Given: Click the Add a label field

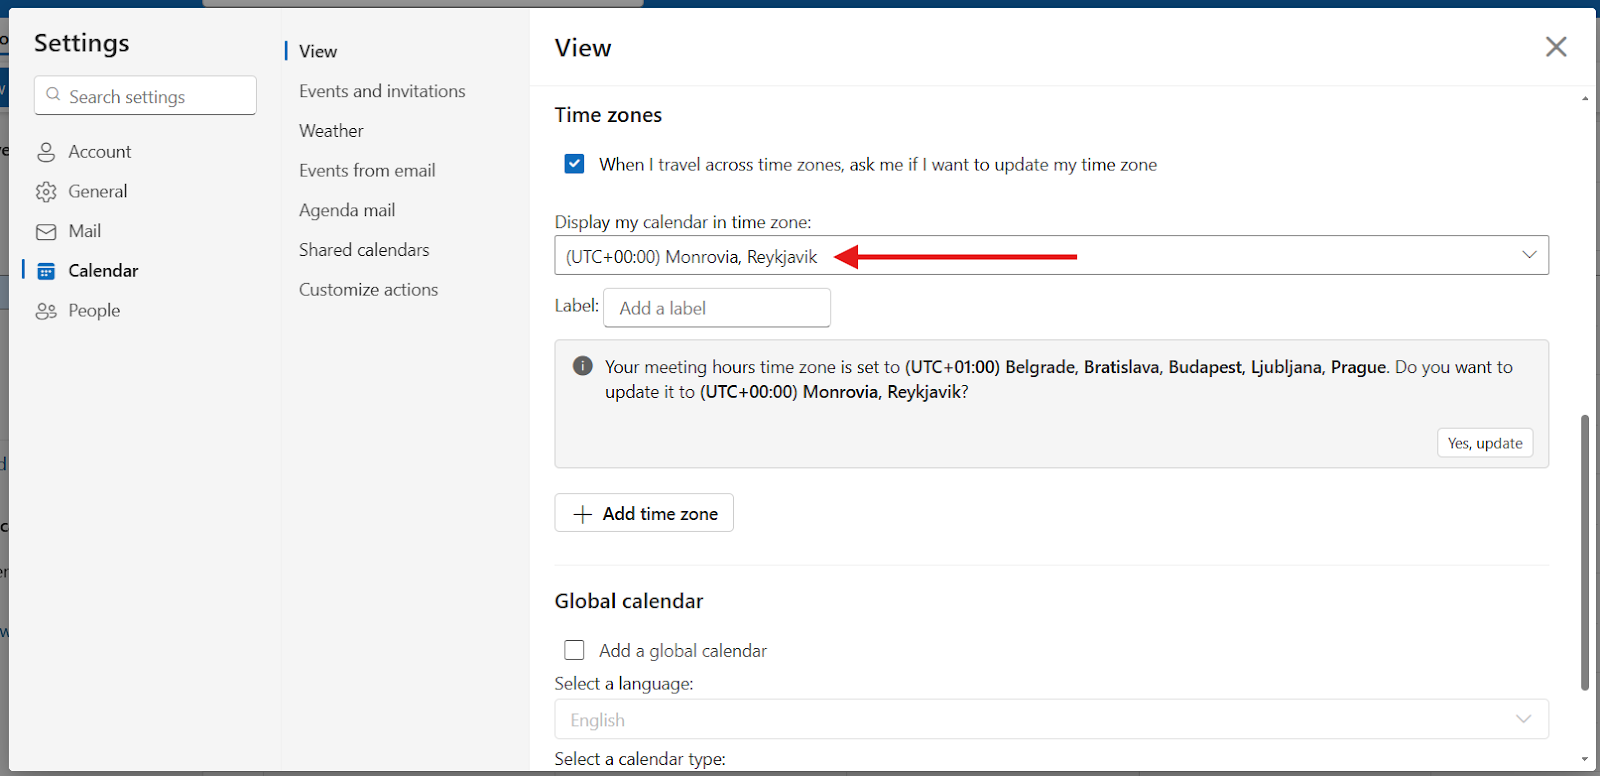Looking at the screenshot, I should tap(716, 308).
